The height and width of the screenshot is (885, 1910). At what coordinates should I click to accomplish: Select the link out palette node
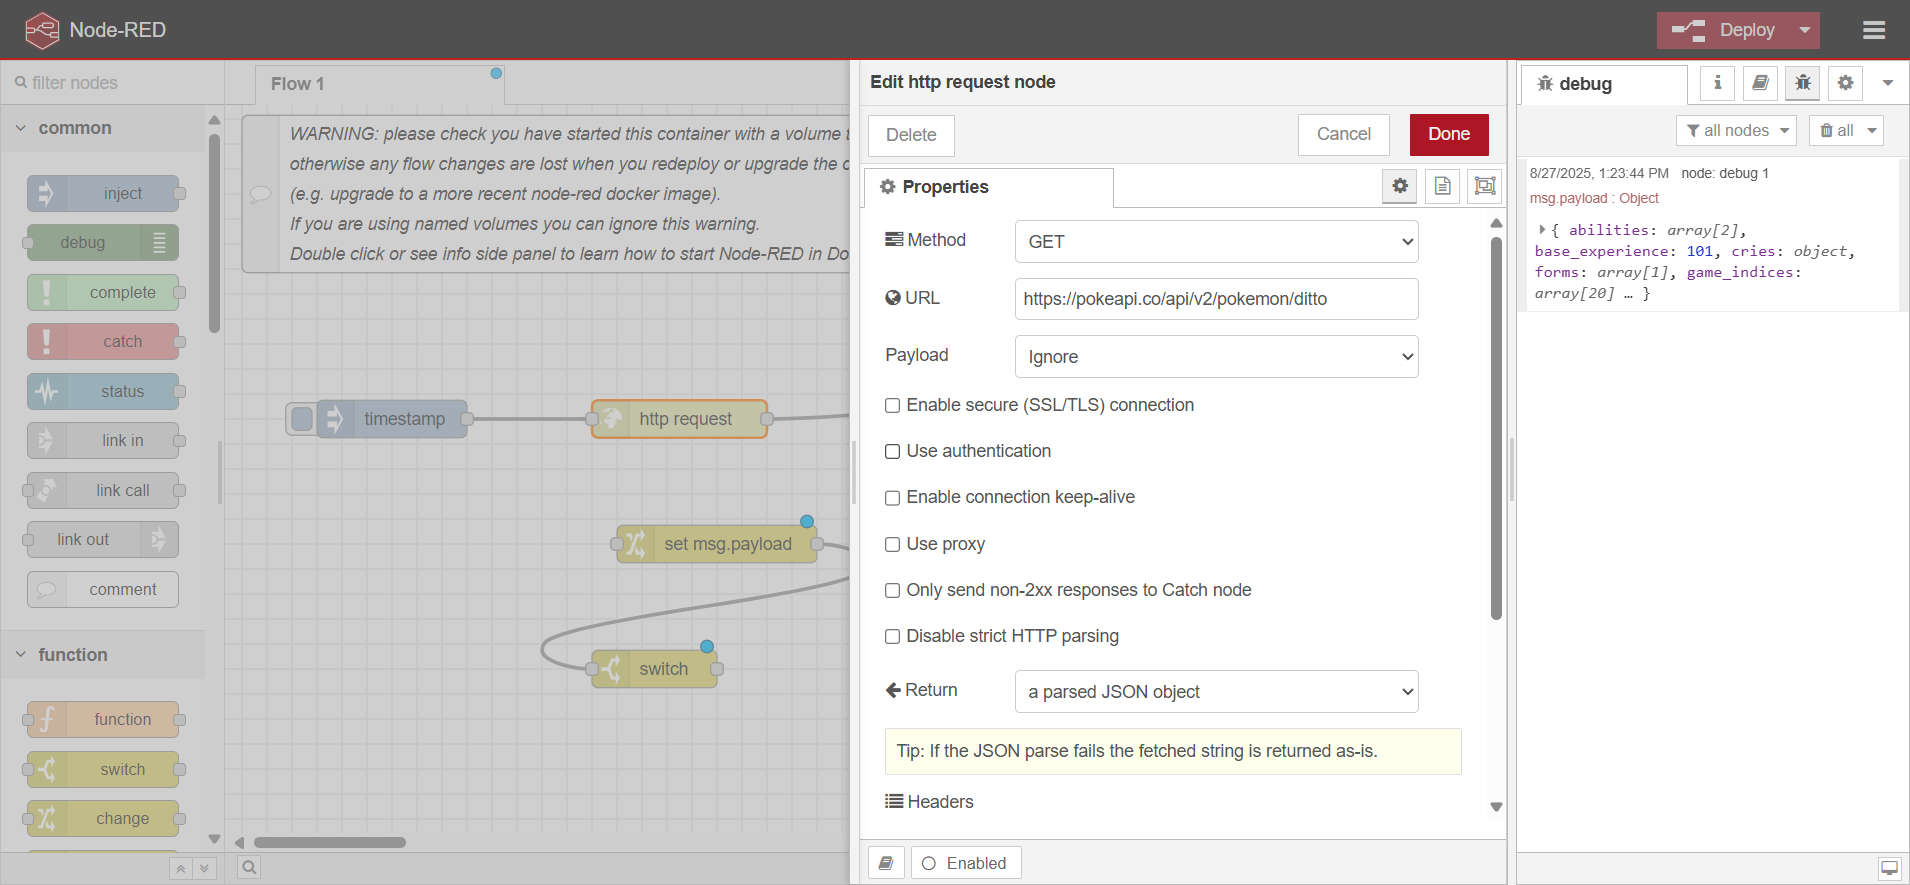[104, 539]
